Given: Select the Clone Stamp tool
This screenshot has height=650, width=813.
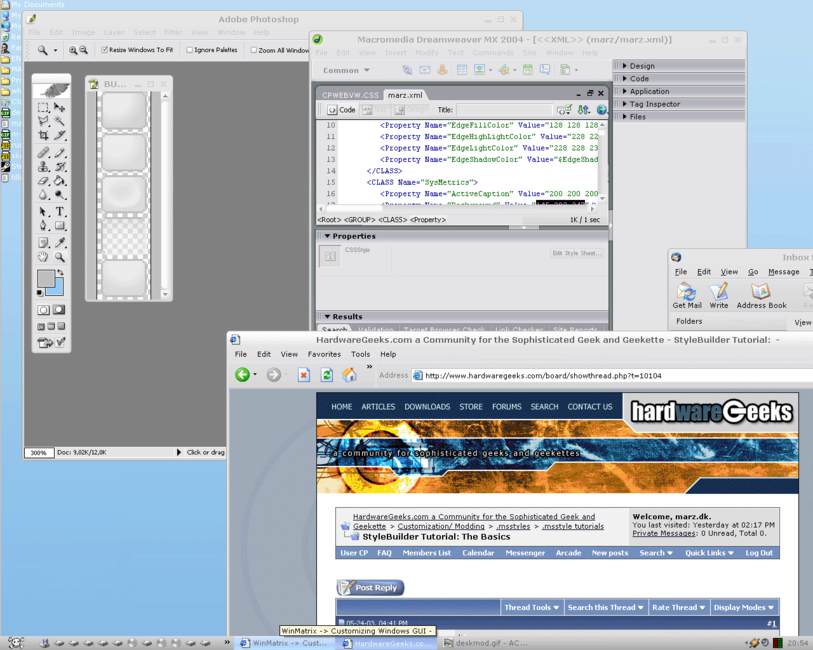Looking at the screenshot, I should click(44, 166).
